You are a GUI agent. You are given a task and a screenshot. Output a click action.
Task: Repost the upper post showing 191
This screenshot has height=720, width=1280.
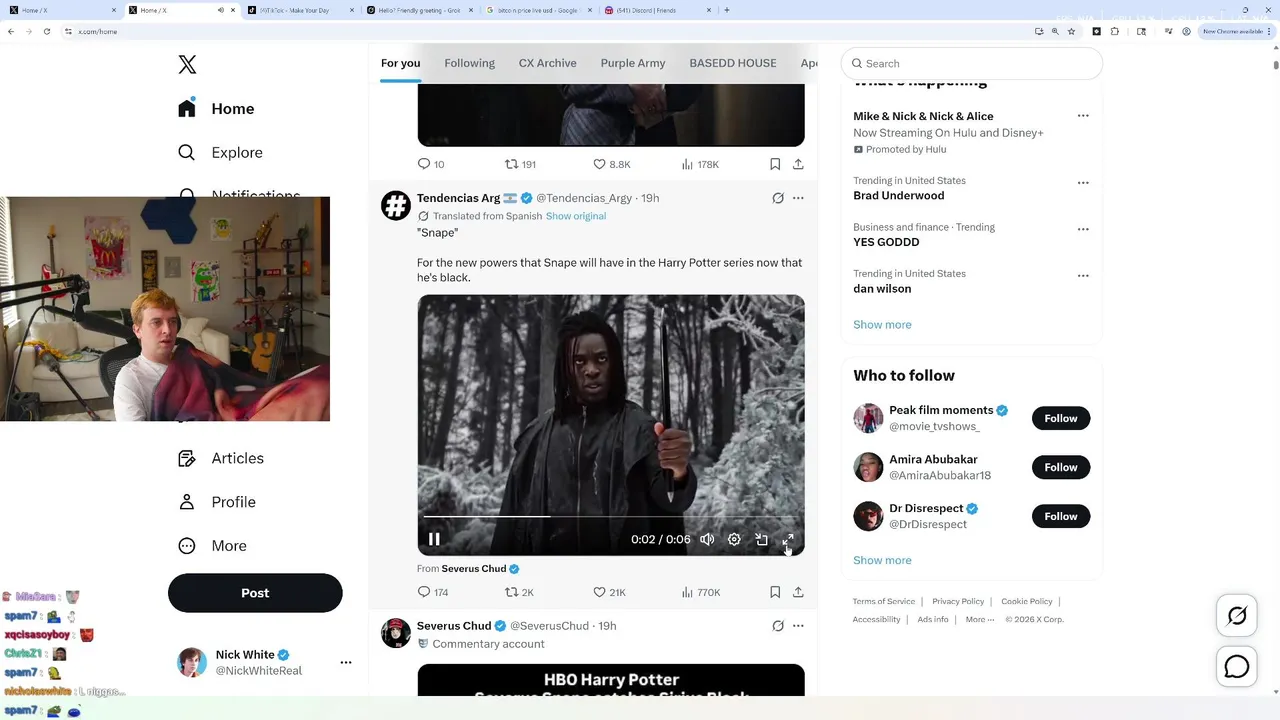pos(520,164)
